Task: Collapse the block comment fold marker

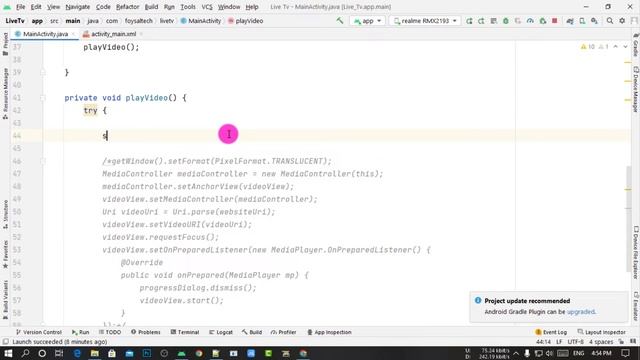Action: tap(43, 161)
